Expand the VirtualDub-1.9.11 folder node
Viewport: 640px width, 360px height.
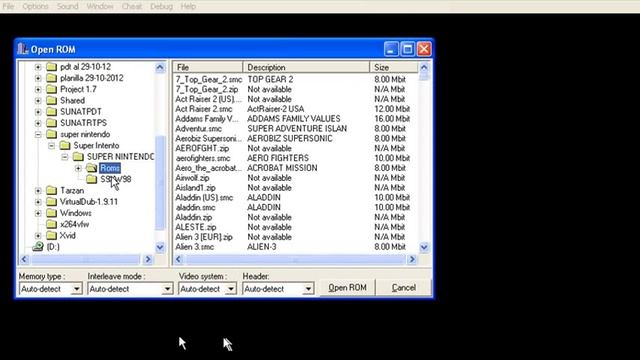tap(38, 202)
